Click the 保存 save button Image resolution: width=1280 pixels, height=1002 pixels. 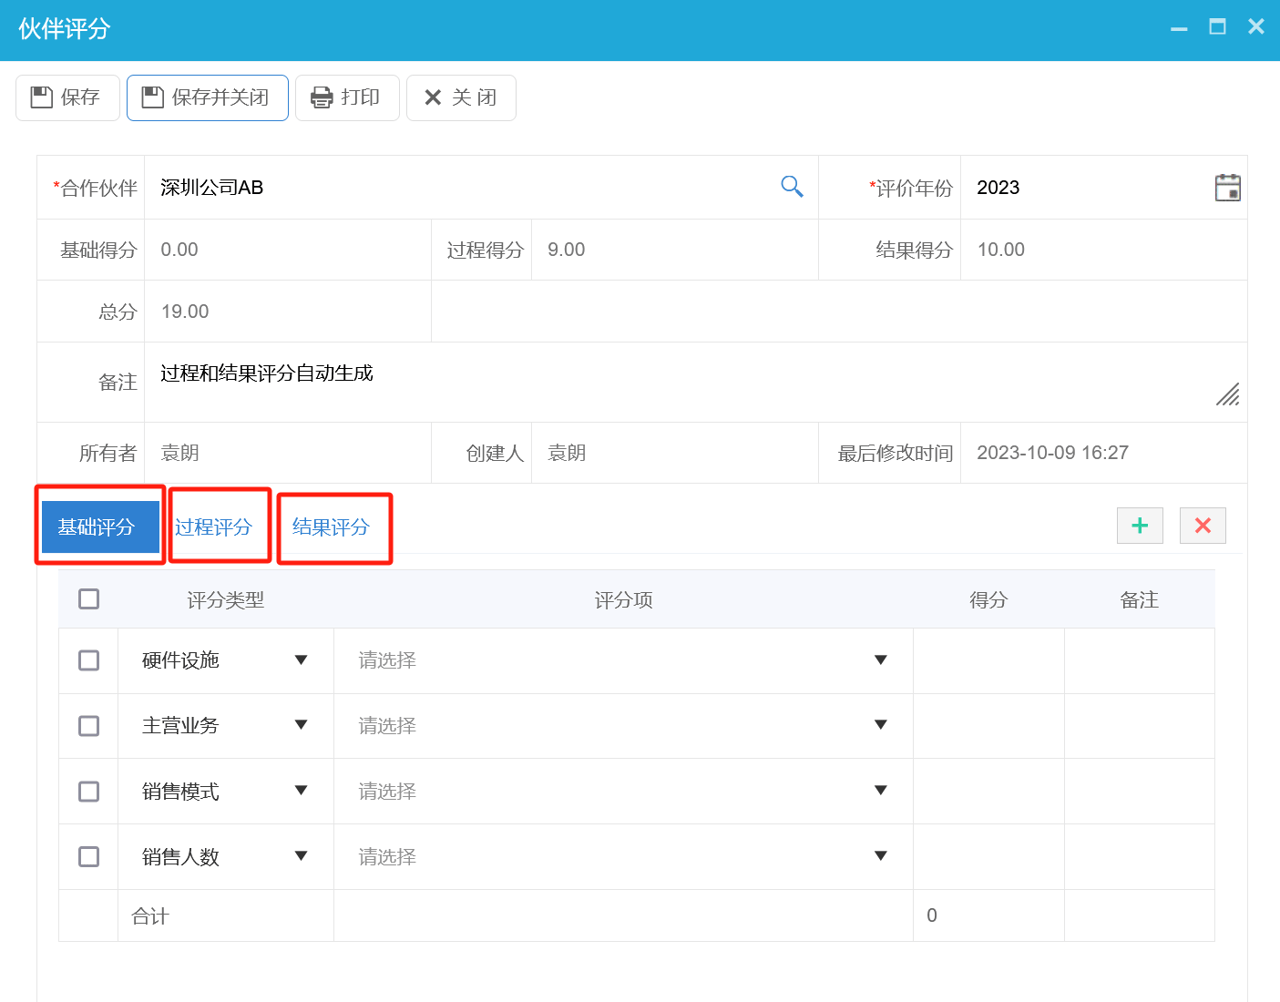click(x=67, y=98)
